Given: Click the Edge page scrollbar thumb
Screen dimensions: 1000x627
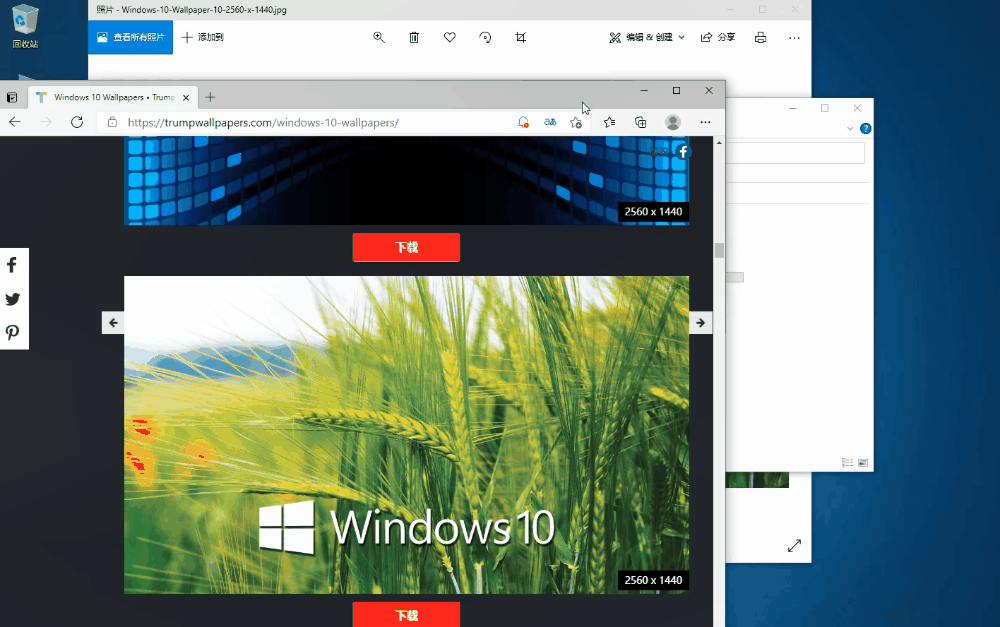Looking at the screenshot, I should click(719, 250).
